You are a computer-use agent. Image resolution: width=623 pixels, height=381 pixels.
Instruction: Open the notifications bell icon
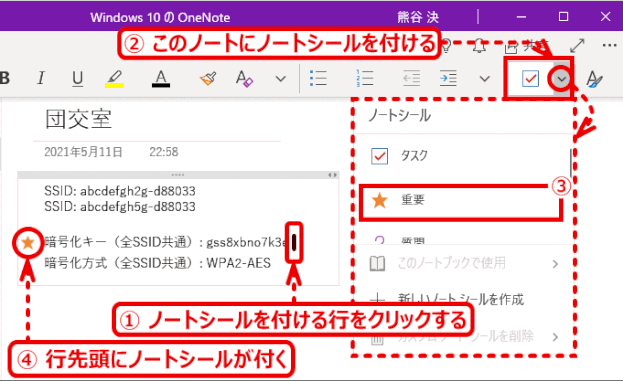tap(480, 46)
